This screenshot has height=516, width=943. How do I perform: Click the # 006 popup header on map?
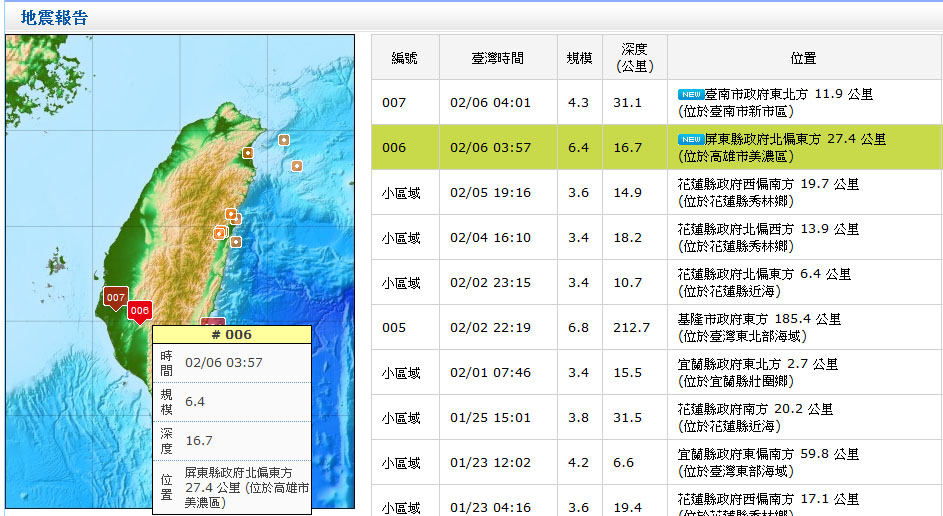pyautogui.click(x=232, y=335)
